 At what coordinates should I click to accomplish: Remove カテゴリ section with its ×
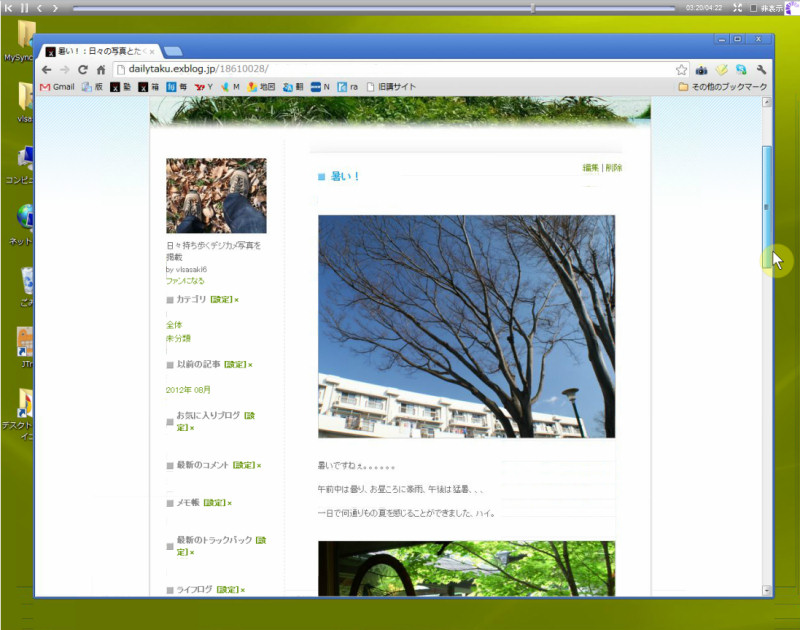(x=237, y=300)
